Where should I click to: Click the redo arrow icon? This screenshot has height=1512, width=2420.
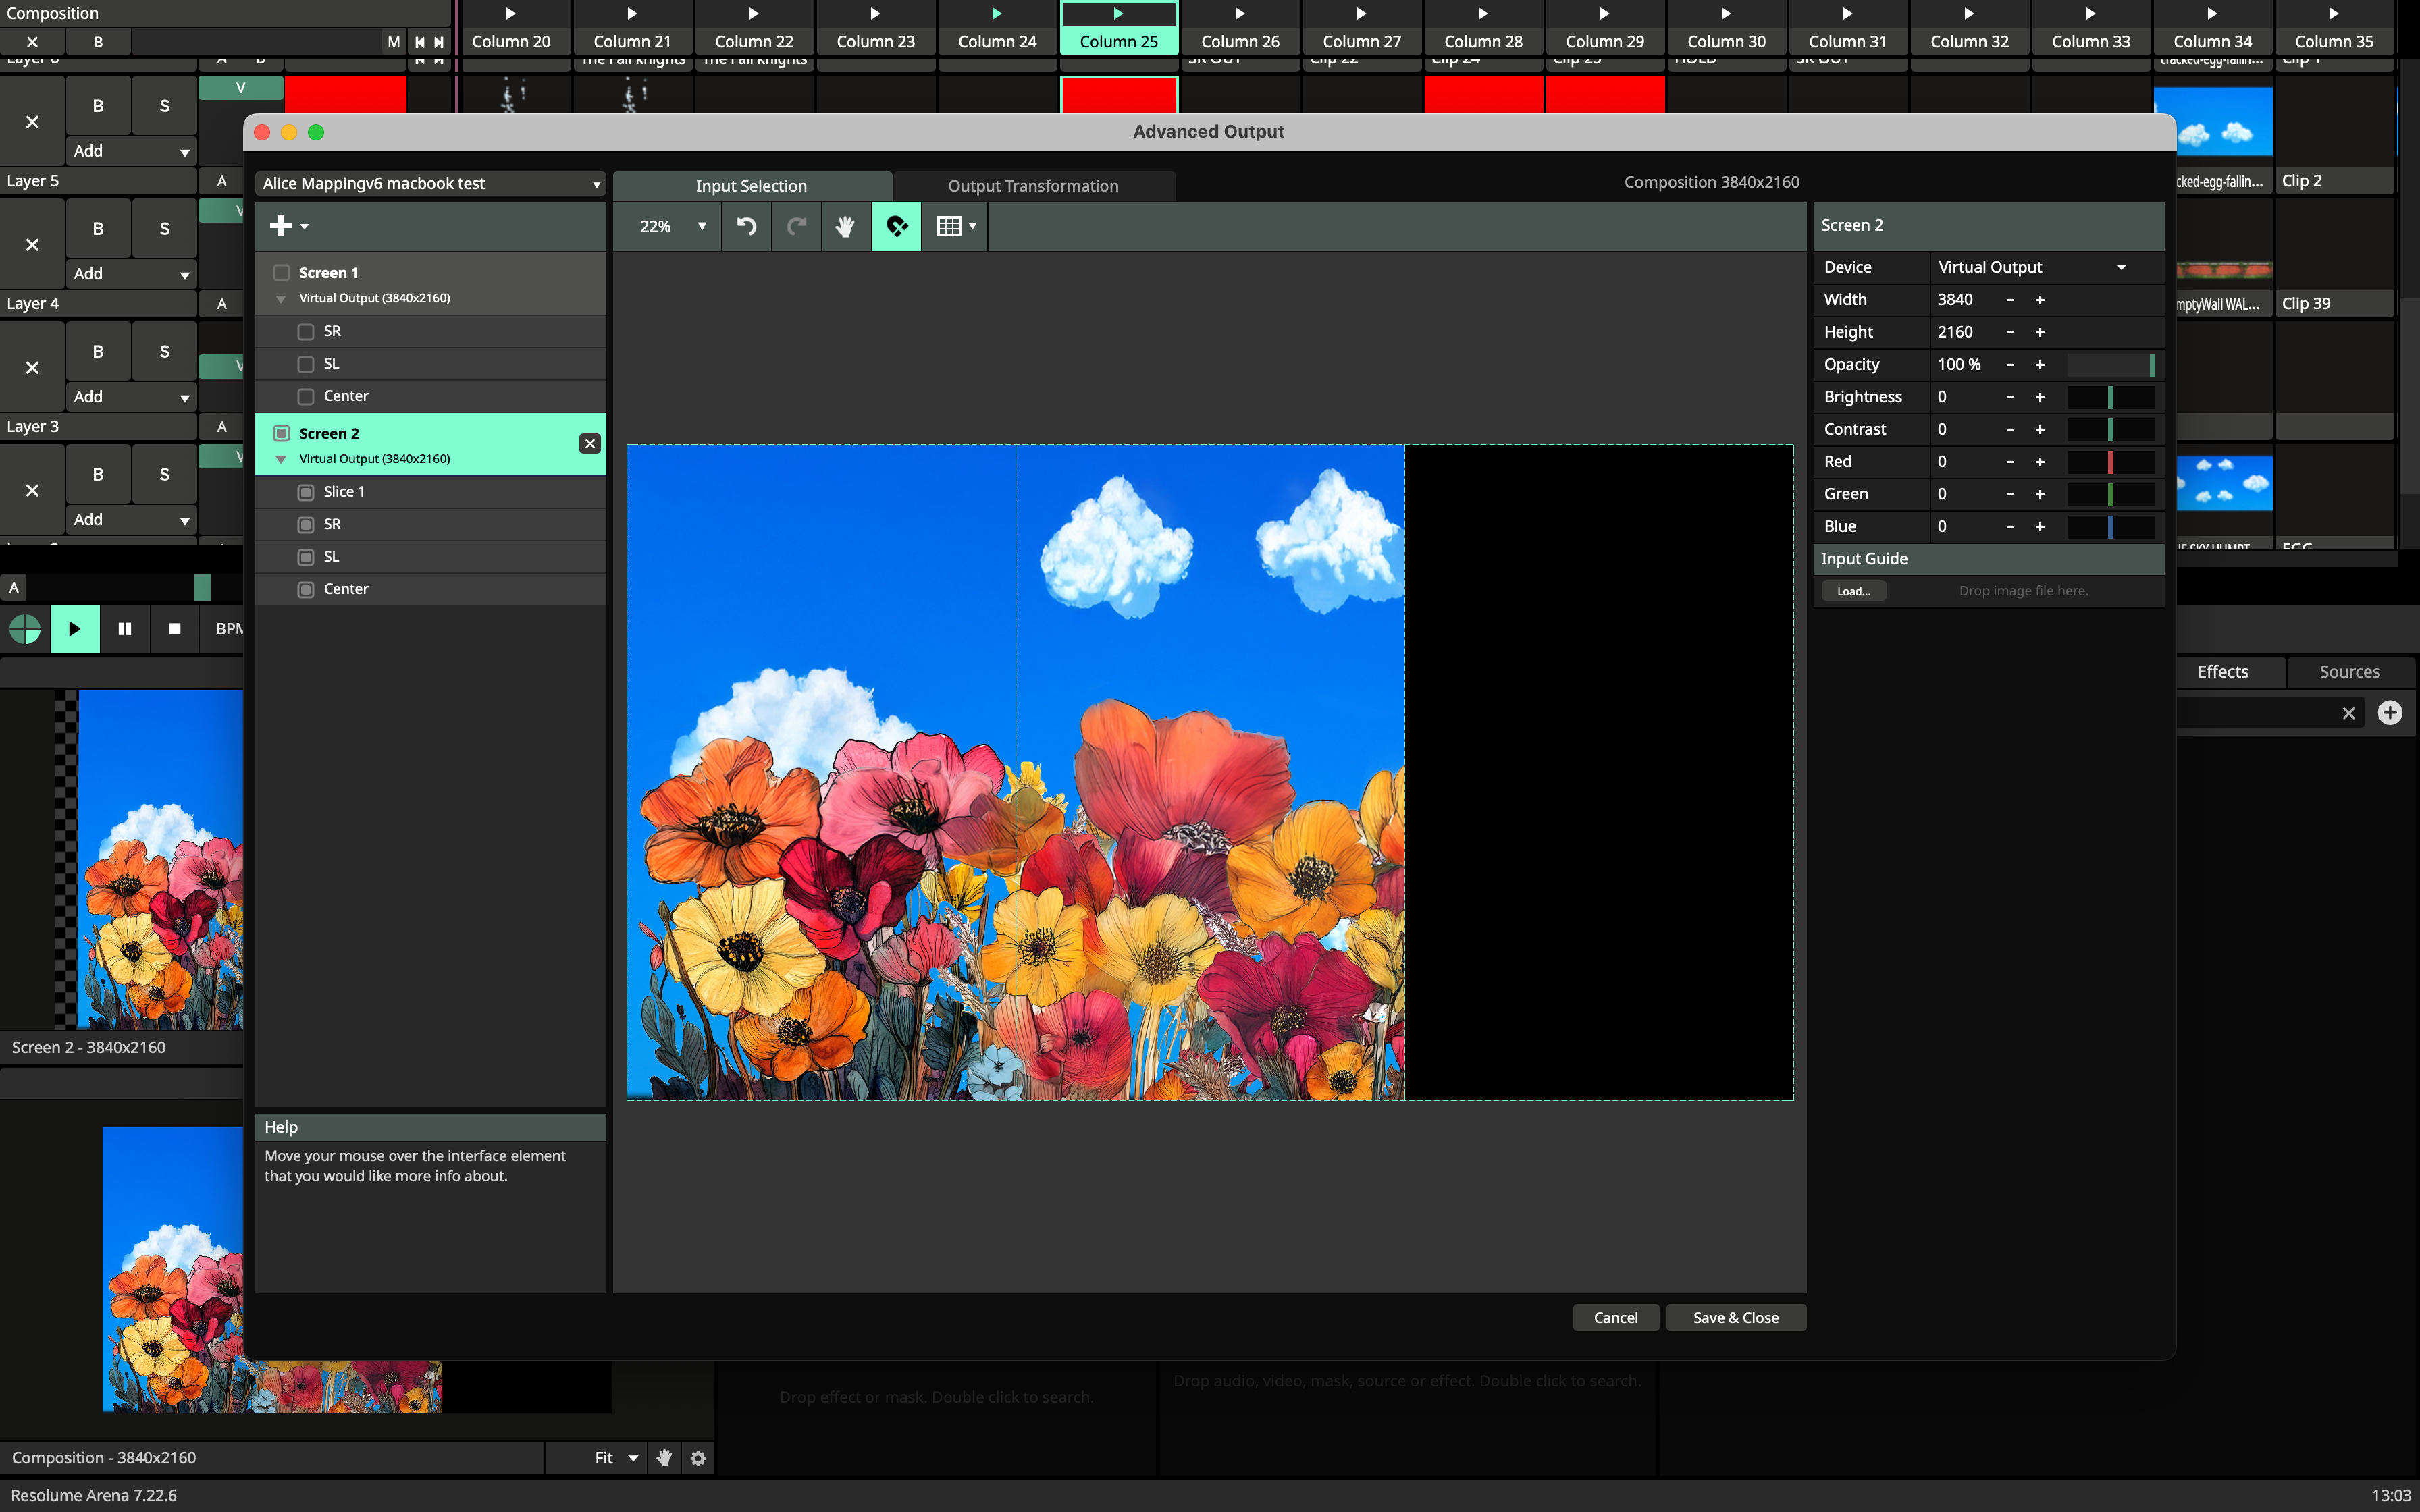[796, 226]
